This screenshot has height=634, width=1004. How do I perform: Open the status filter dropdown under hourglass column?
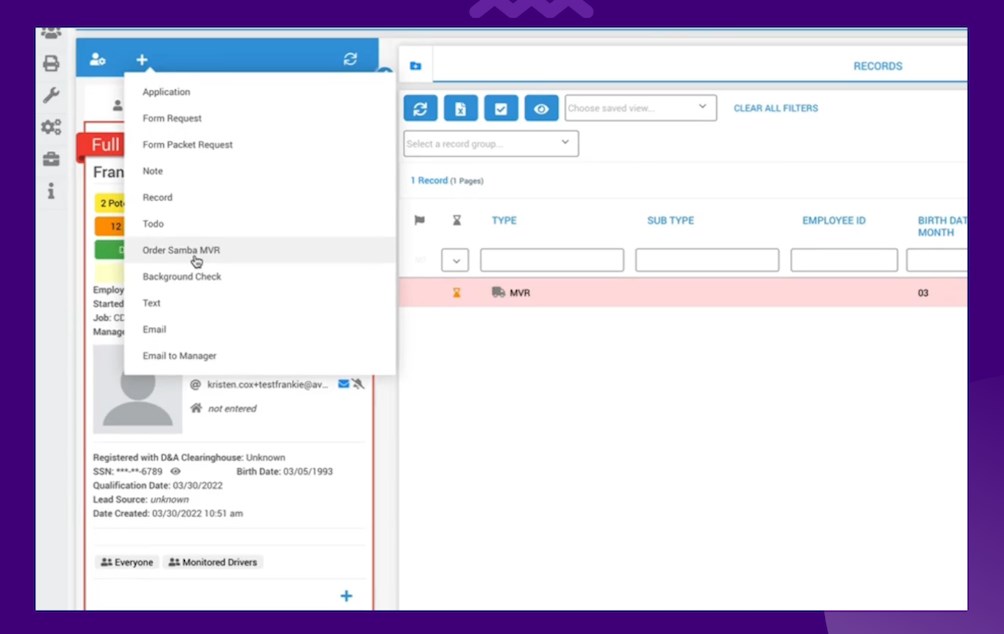click(455, 261)
